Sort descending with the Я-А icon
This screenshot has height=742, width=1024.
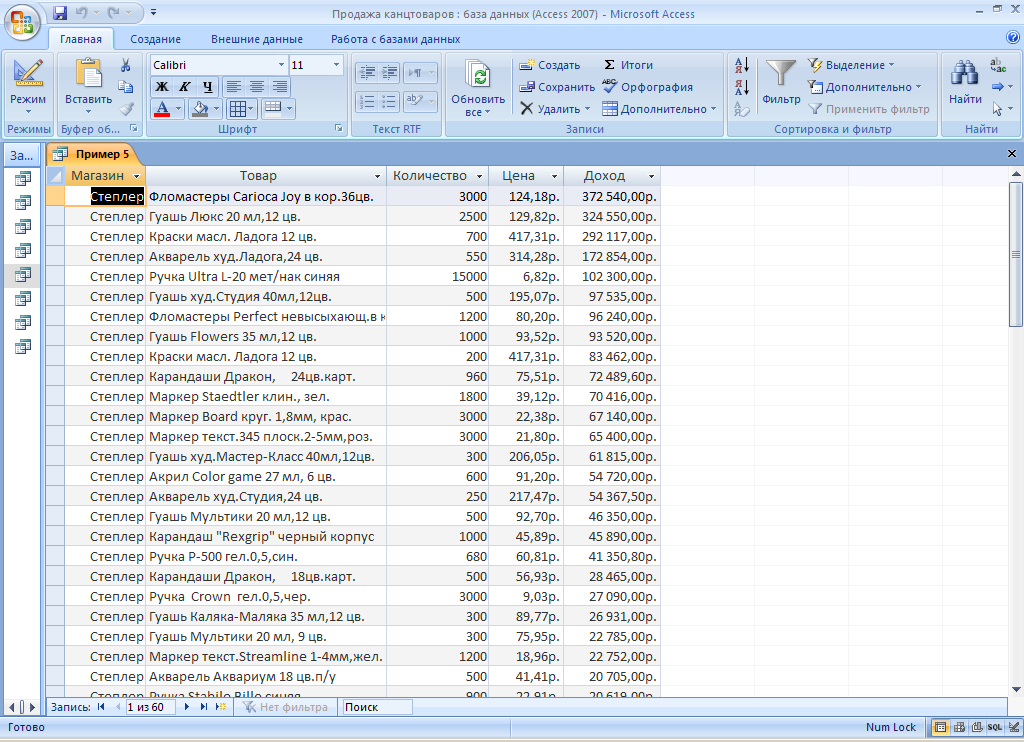[742, 87]
